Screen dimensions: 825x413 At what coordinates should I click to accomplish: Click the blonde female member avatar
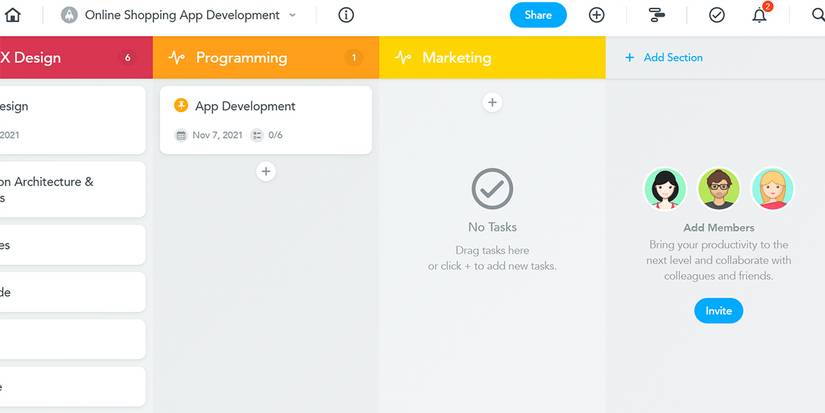[772, 189]
